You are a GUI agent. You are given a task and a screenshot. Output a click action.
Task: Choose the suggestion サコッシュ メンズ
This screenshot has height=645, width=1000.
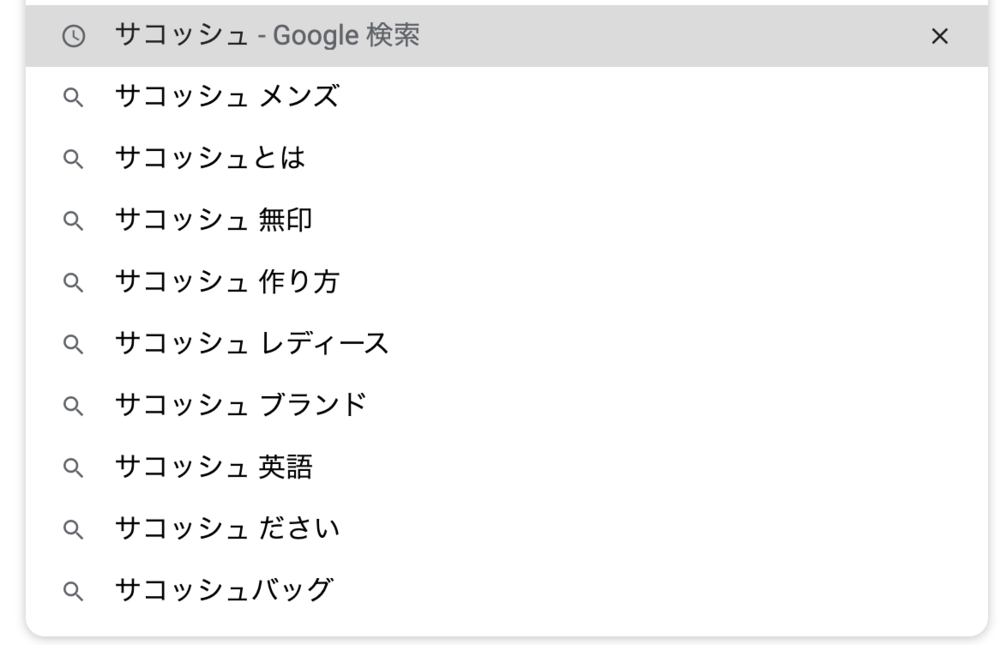[227, 97]
